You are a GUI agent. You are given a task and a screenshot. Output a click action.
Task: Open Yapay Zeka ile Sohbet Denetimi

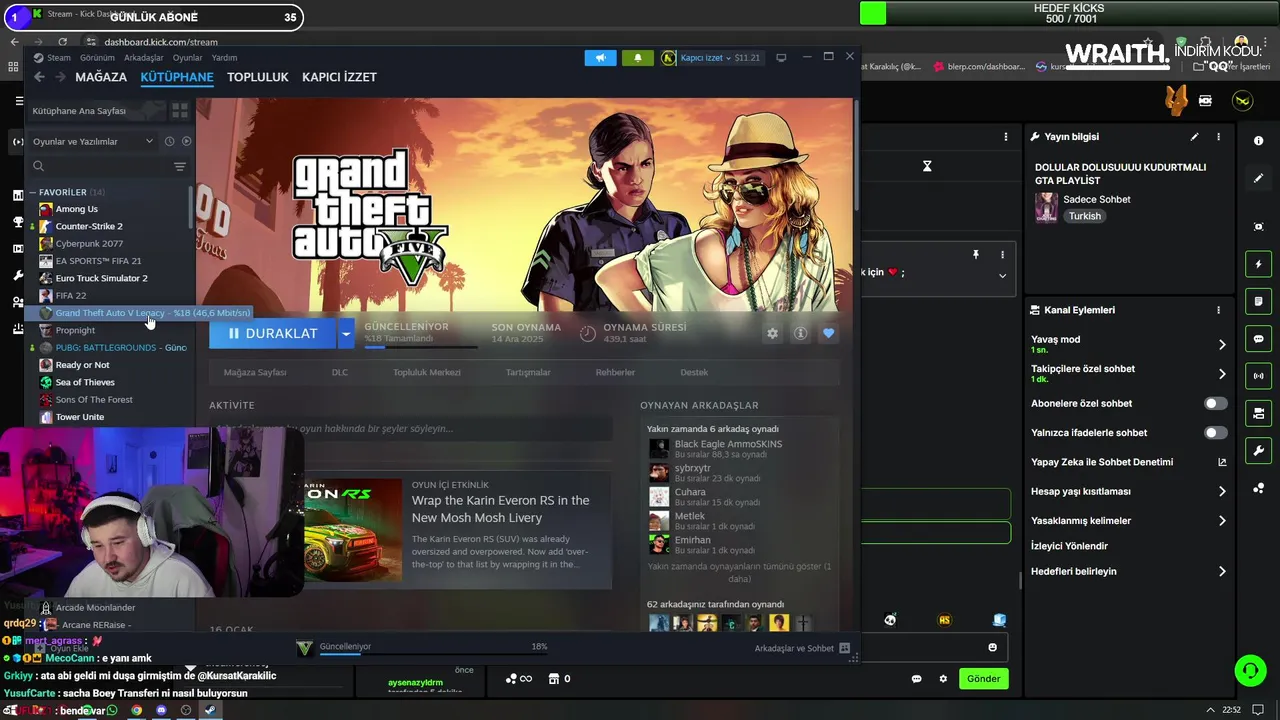coord(1129,462)
